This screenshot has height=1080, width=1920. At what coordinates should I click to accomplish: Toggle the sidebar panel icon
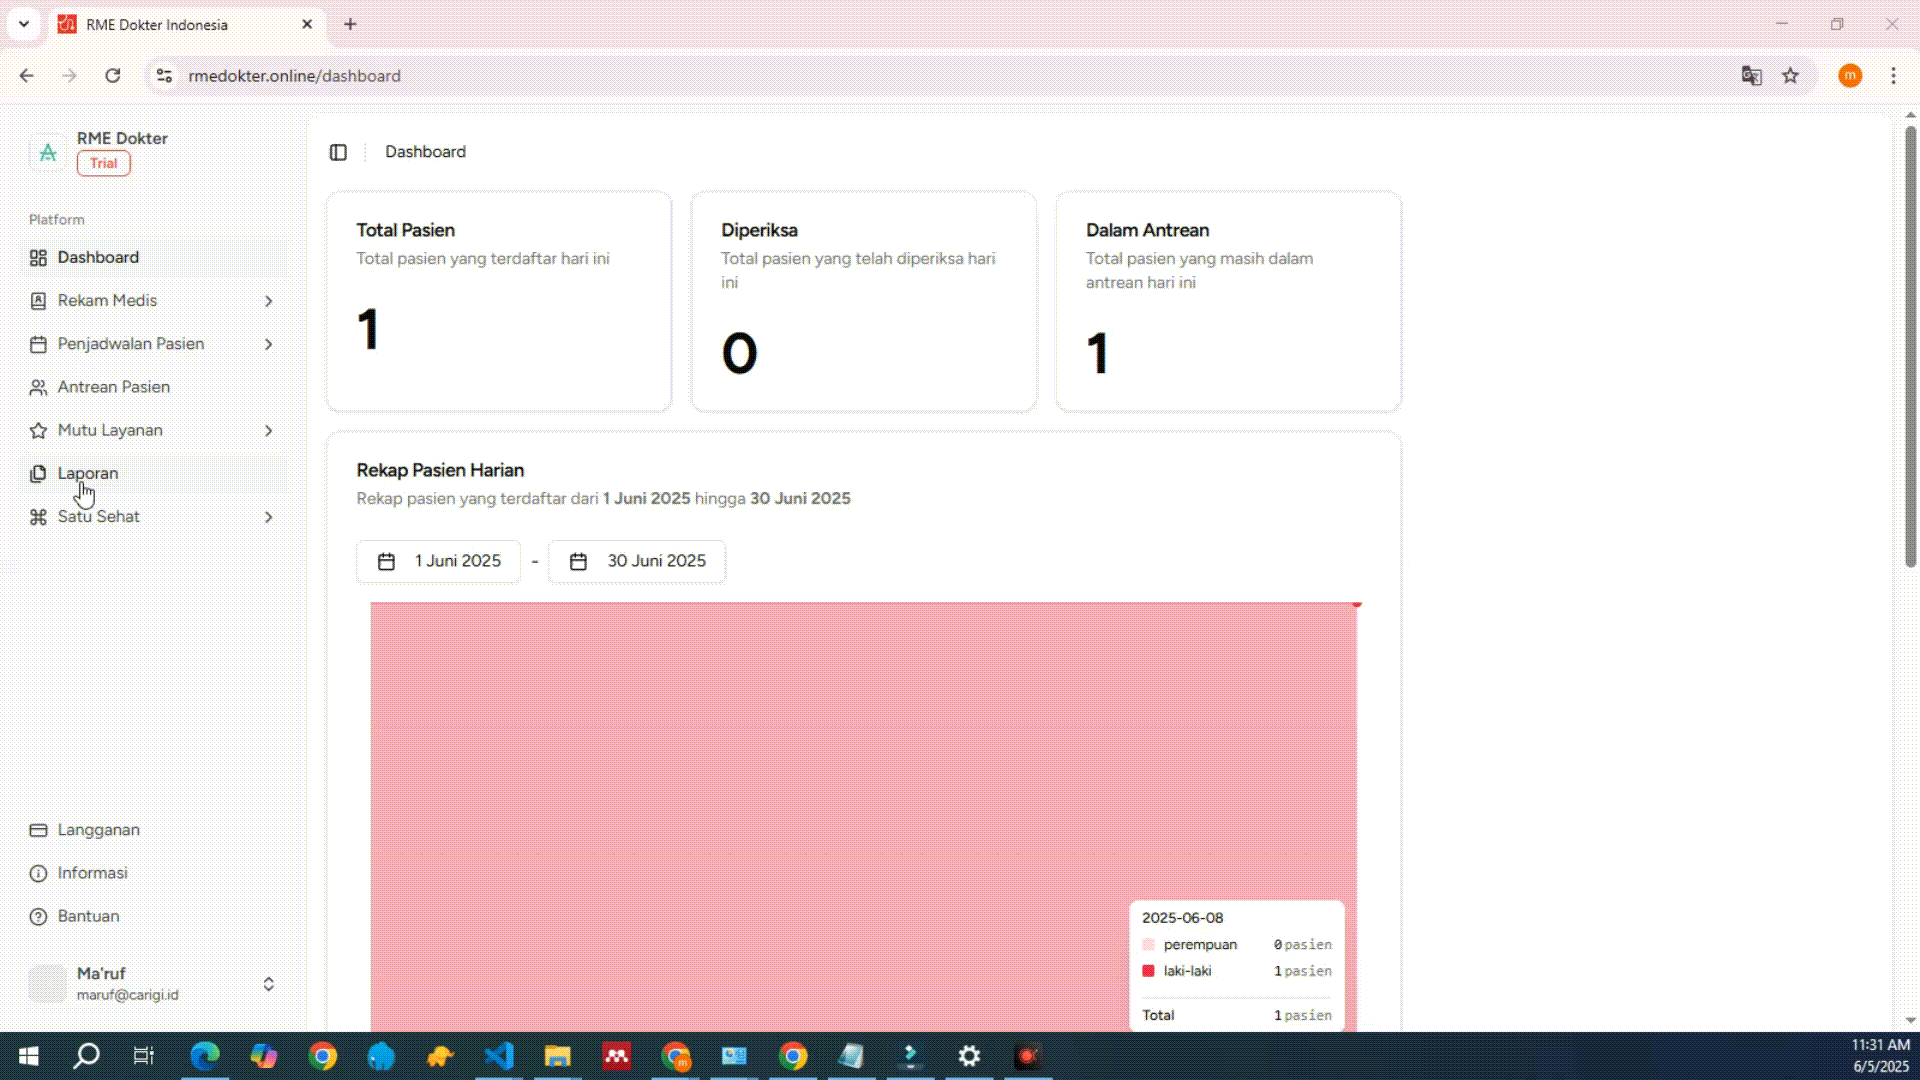[338, 152]
